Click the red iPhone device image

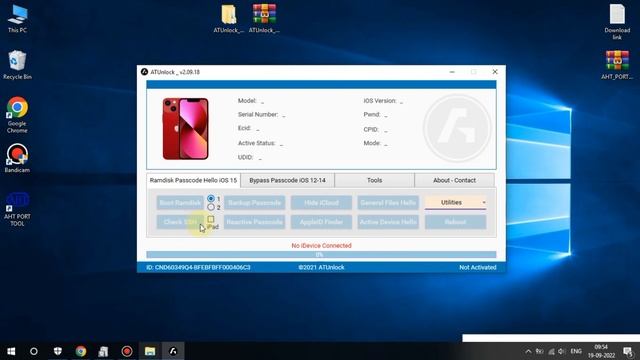pyautogui.click(x=185, y=129)
